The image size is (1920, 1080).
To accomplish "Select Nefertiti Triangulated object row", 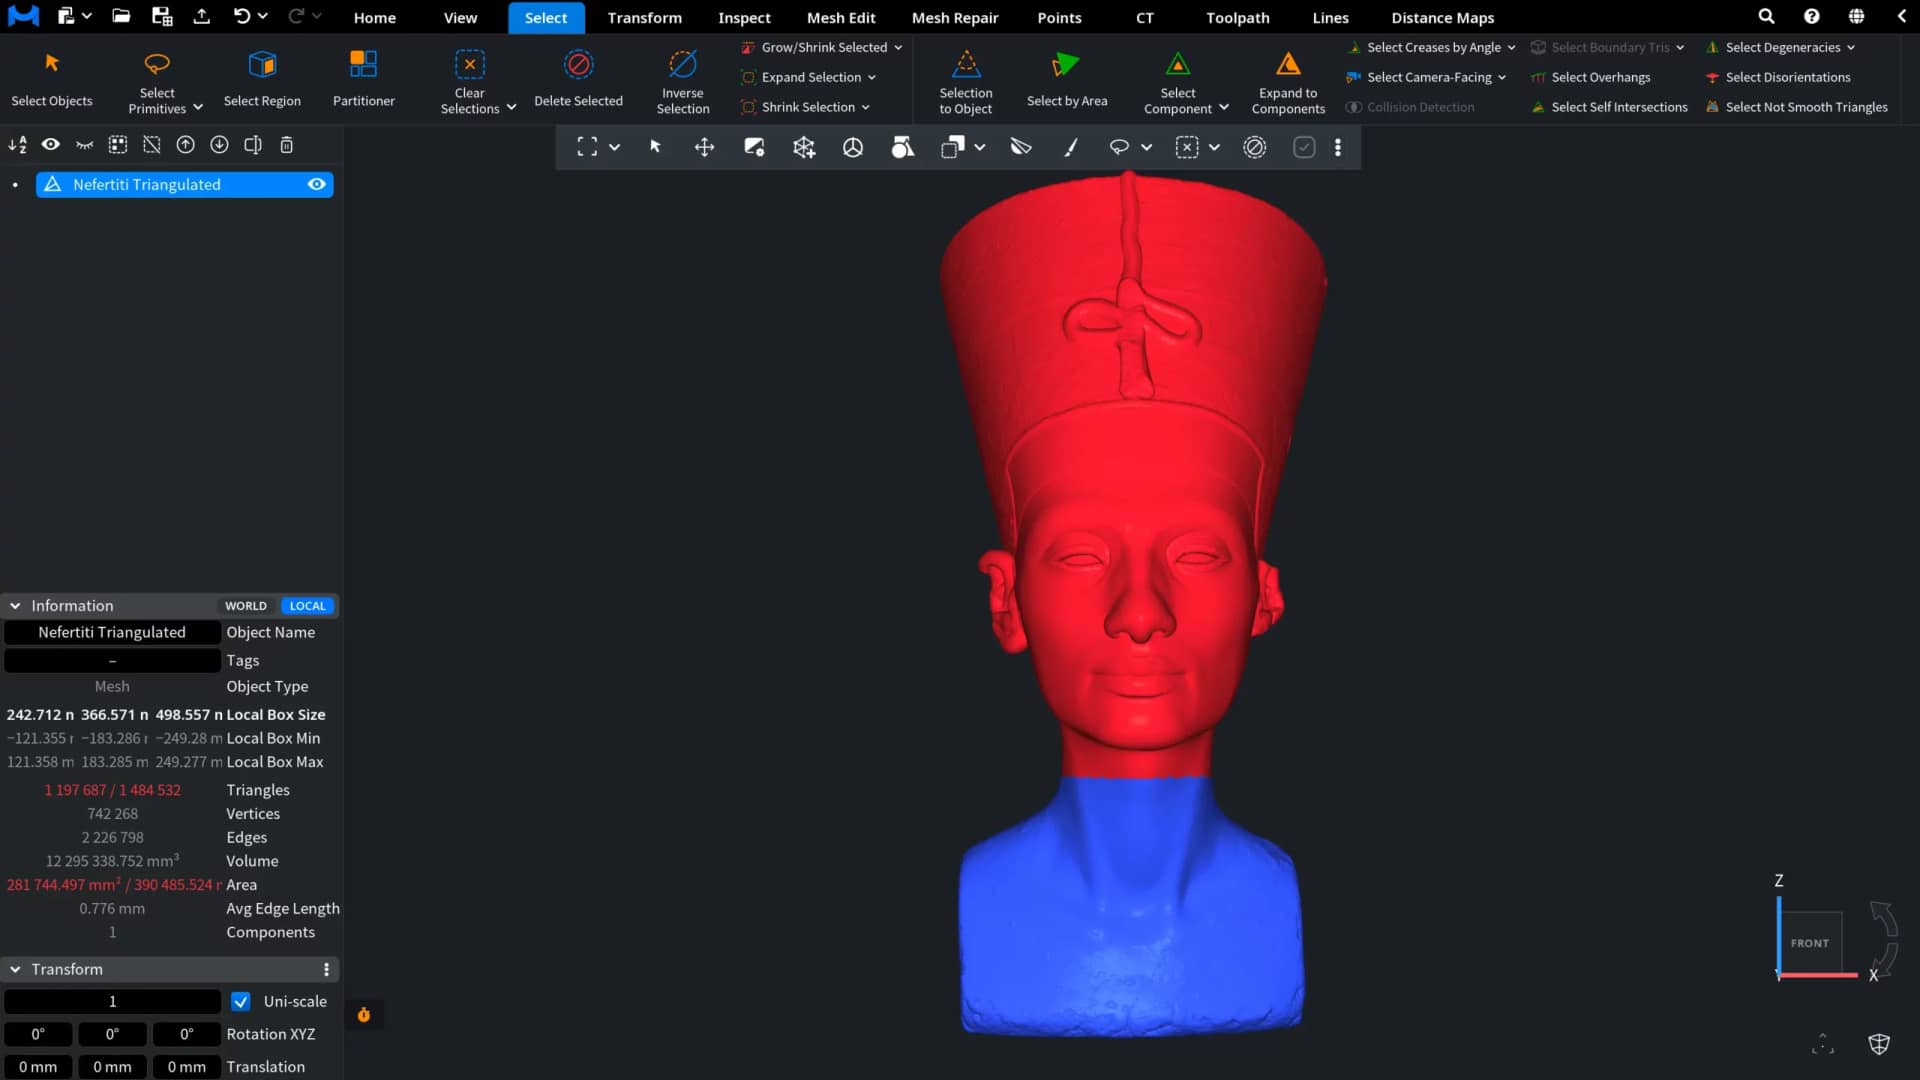I will [x=185, y=184].
